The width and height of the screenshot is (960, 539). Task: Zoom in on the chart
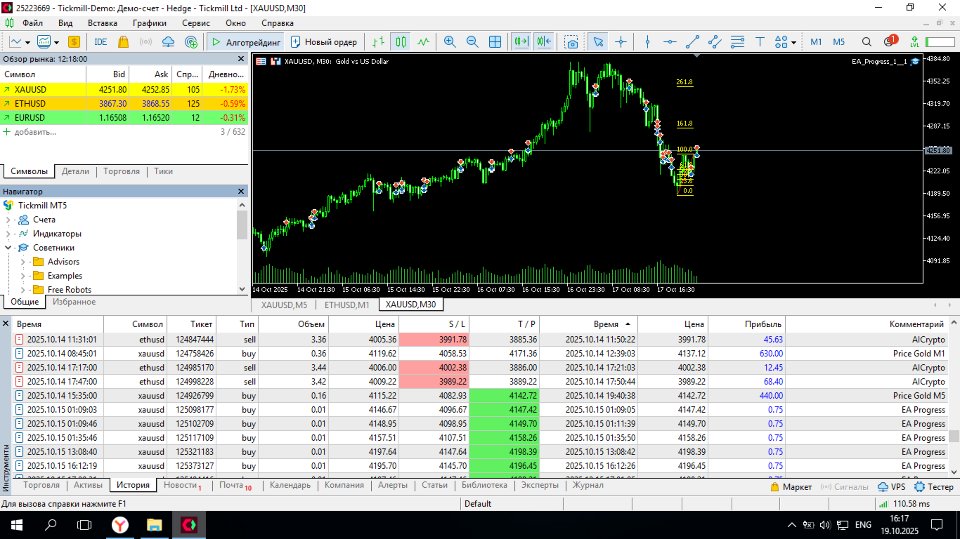tap(449, 42)
